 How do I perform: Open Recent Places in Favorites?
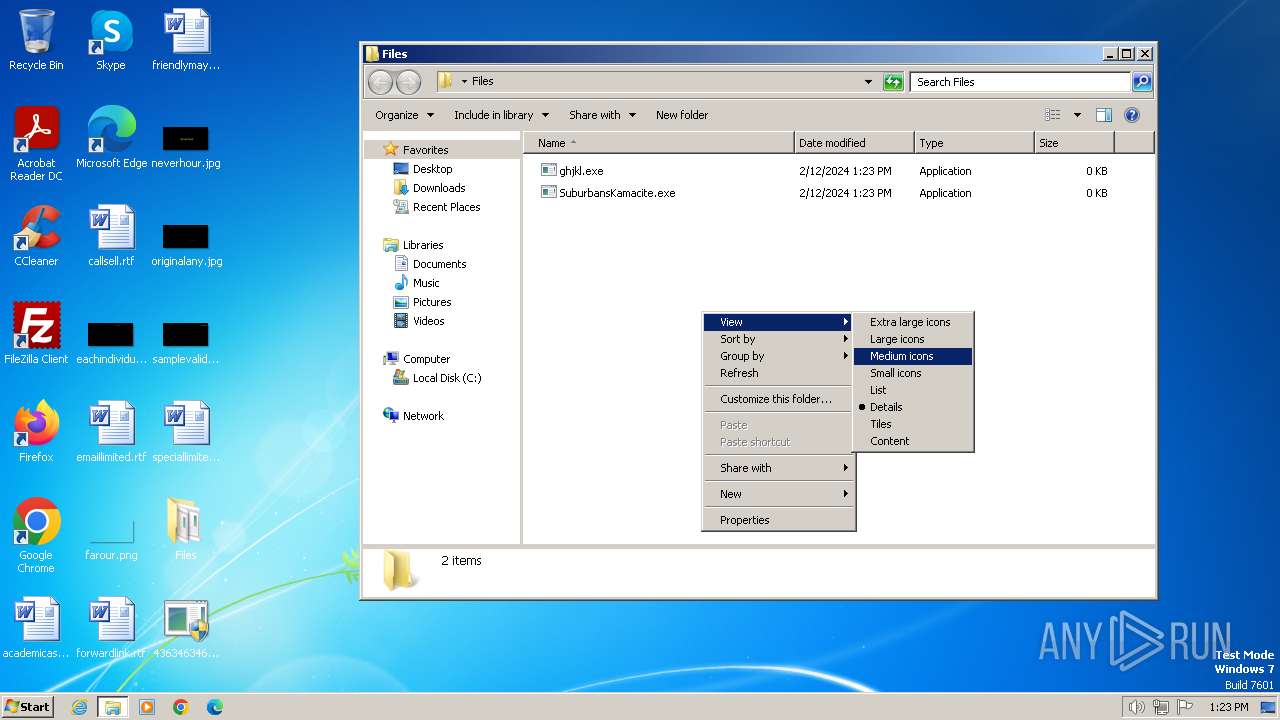(436, 207)
